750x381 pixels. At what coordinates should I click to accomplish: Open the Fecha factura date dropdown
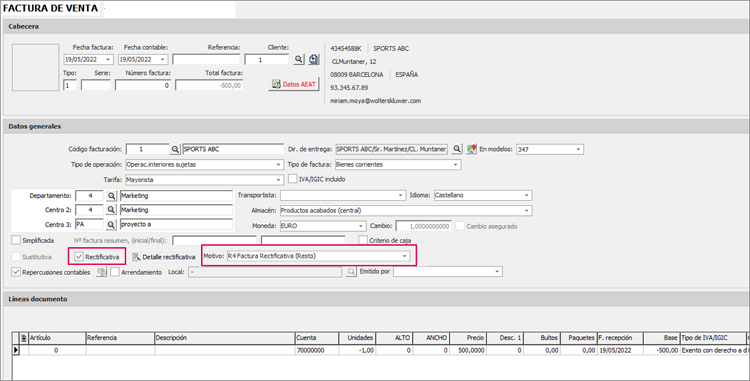click(x=108, y=60)
